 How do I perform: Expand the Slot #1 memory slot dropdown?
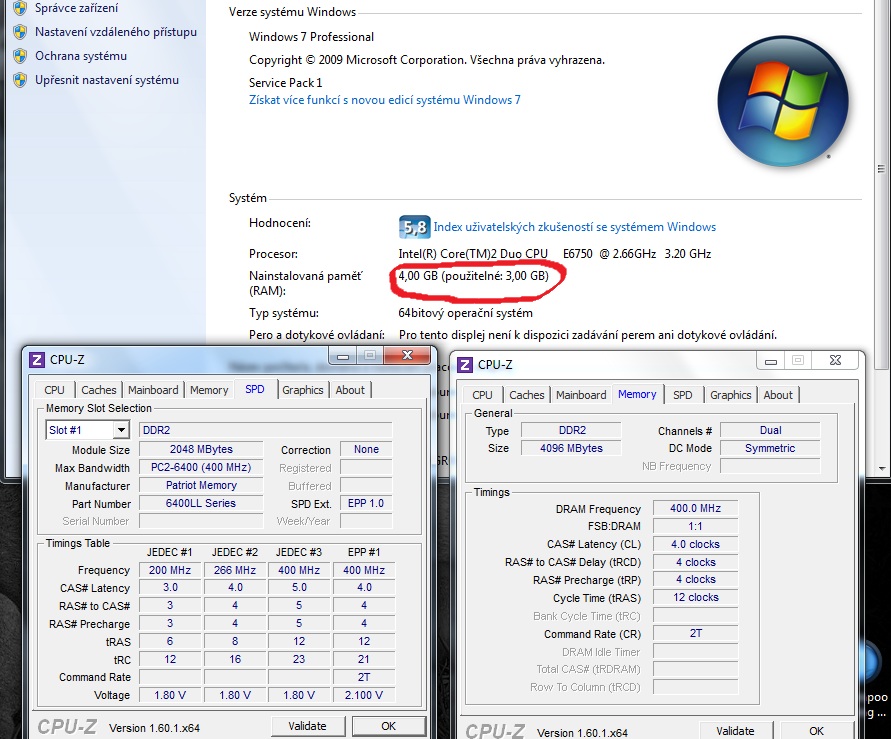(x=120, y=430)
